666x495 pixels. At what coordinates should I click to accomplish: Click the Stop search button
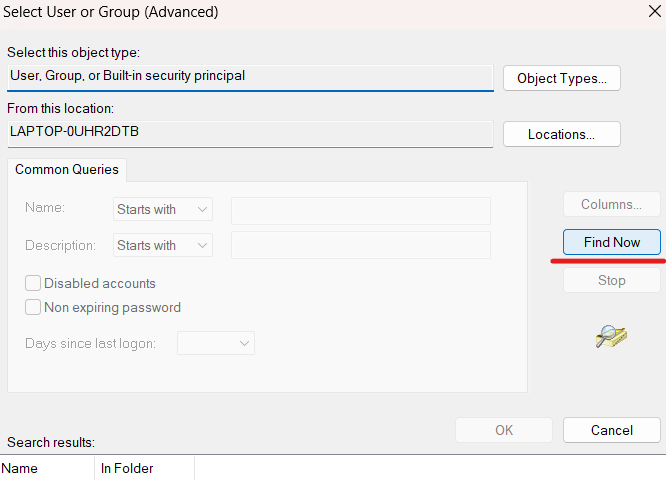(x=612, y=280)
